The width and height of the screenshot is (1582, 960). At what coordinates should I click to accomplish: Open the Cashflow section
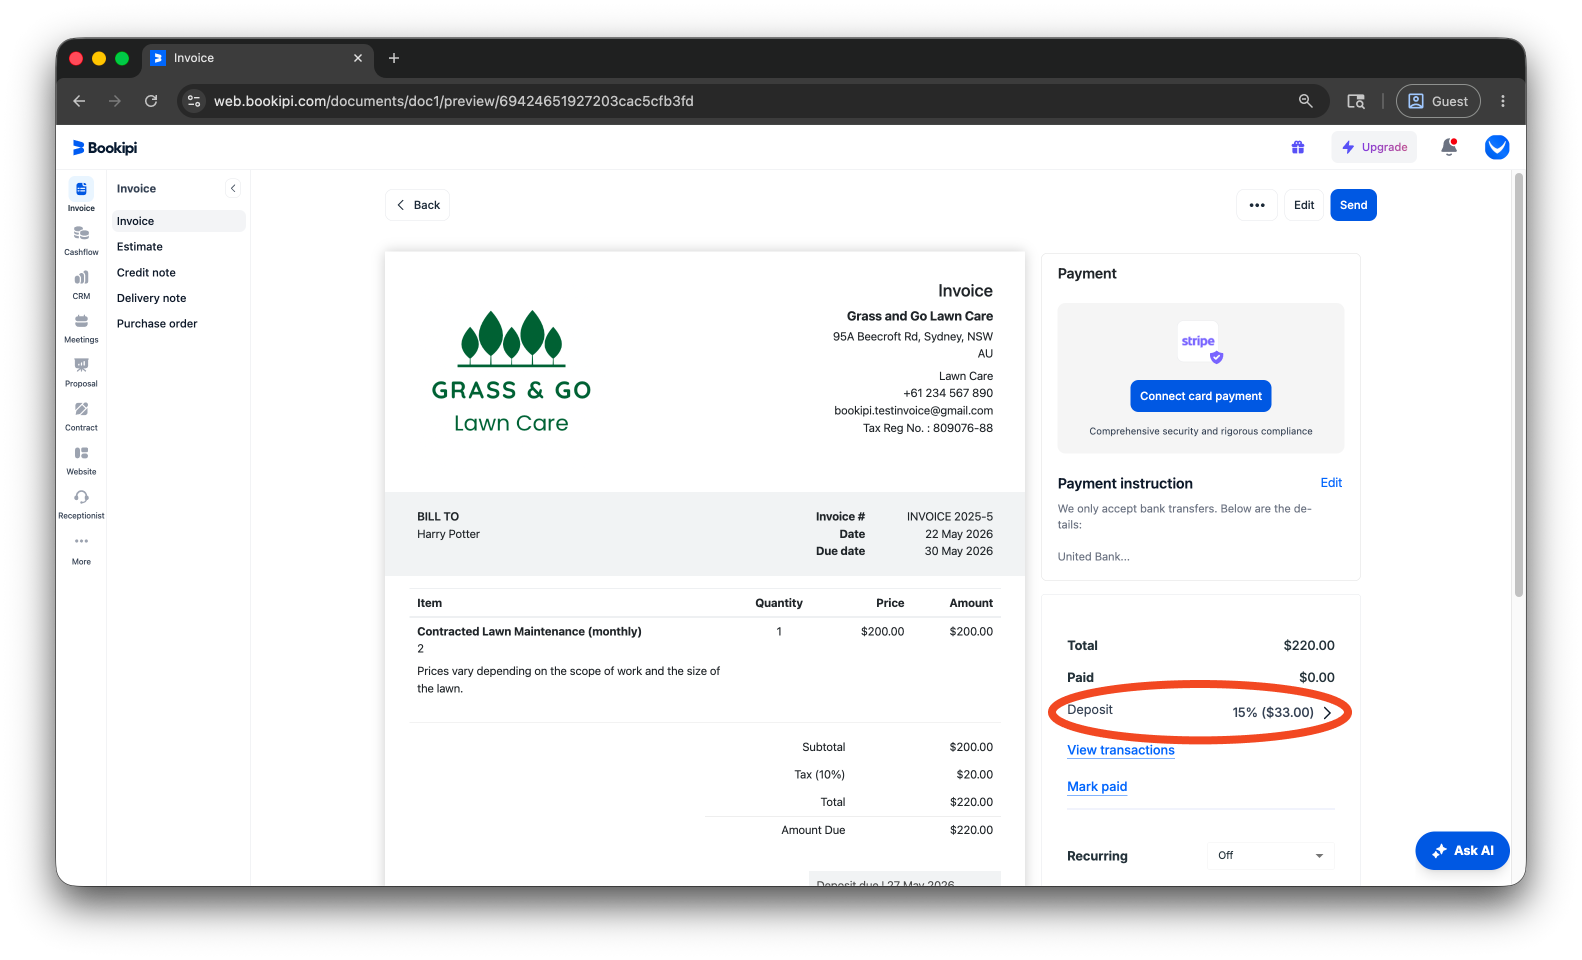81,240
